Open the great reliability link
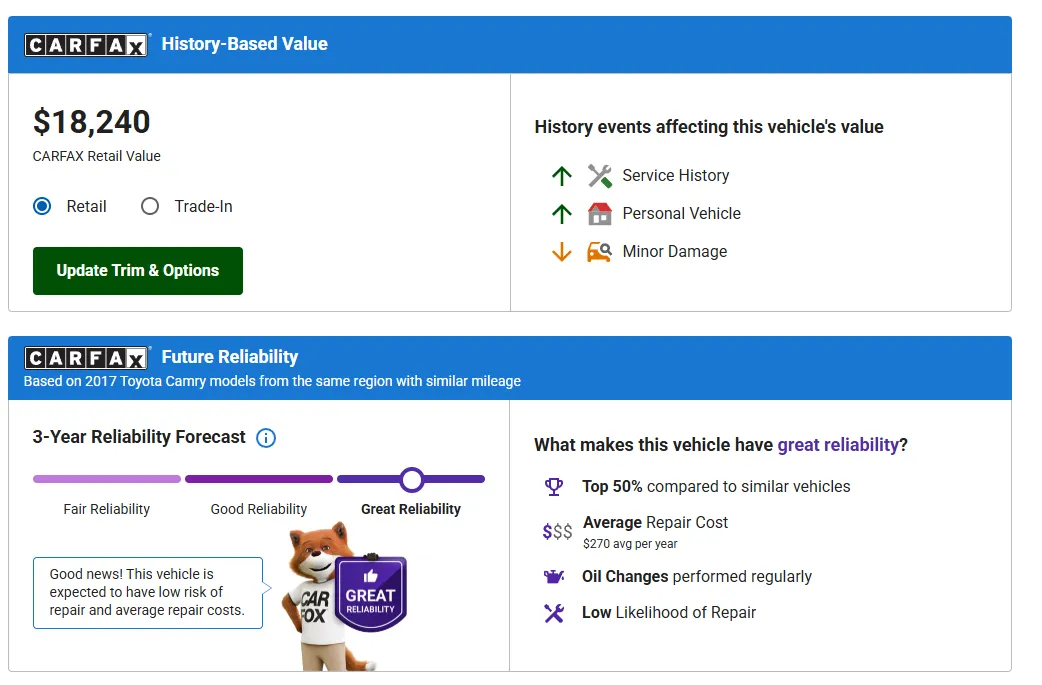The image size is (1042, 685). click(x=838, y=444)
